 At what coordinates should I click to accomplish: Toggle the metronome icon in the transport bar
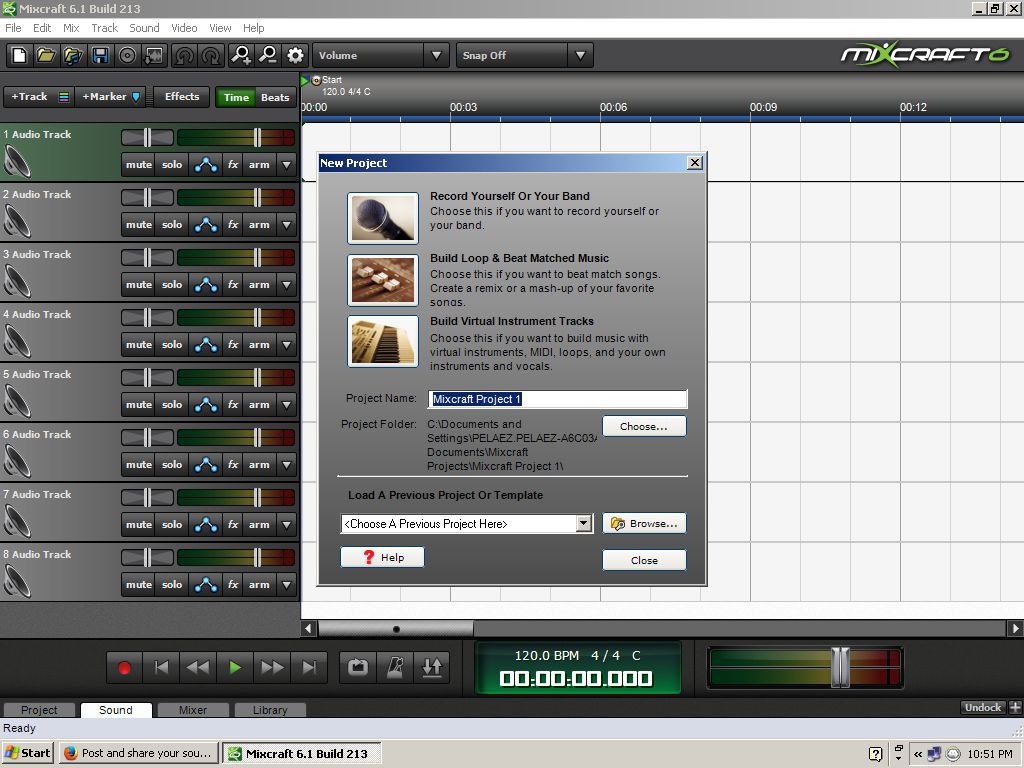coord(395,667)
